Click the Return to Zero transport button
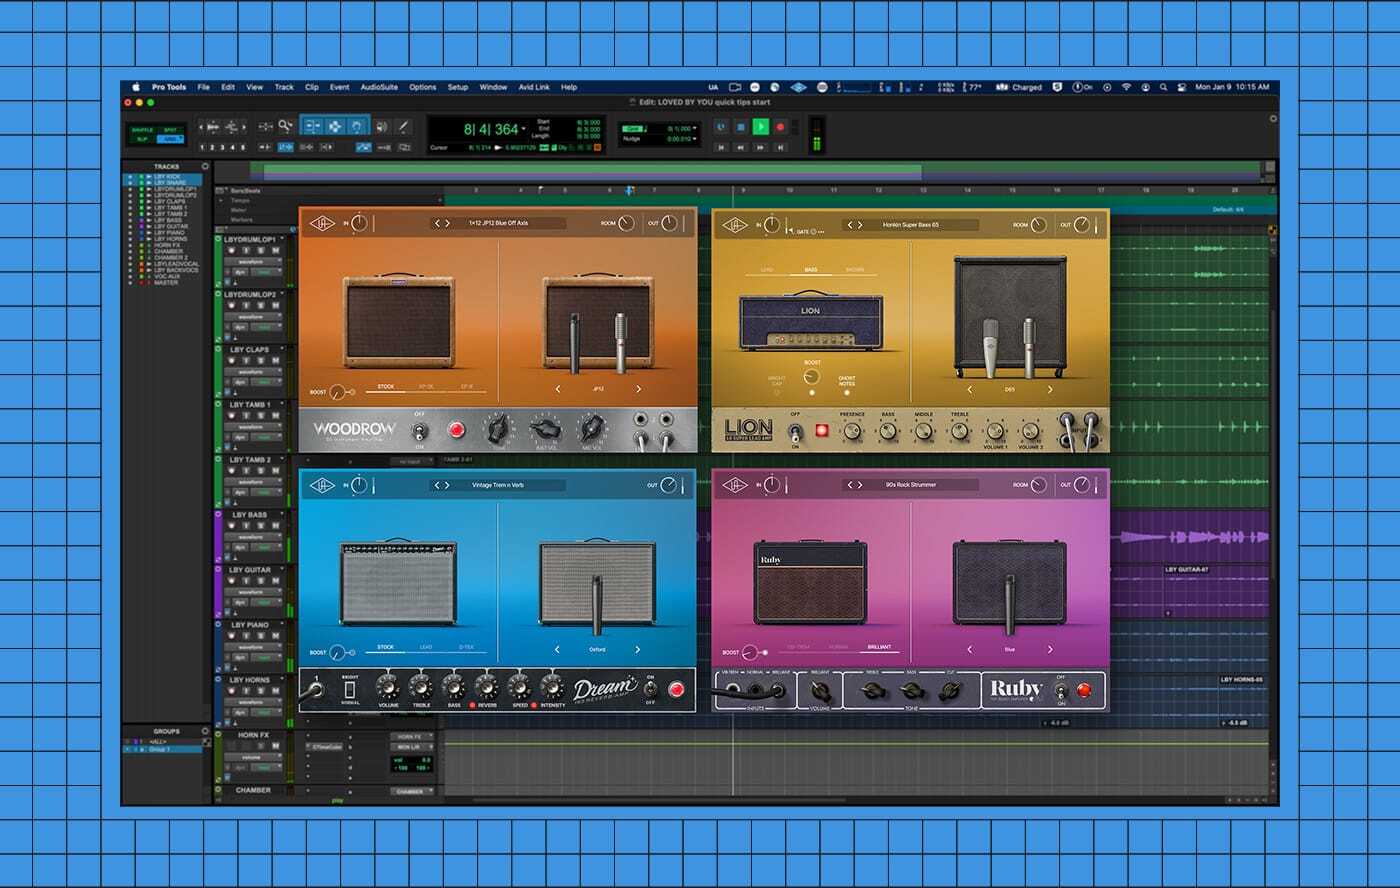This screenshot has height=888, width=1400. [x=721, y=148]
